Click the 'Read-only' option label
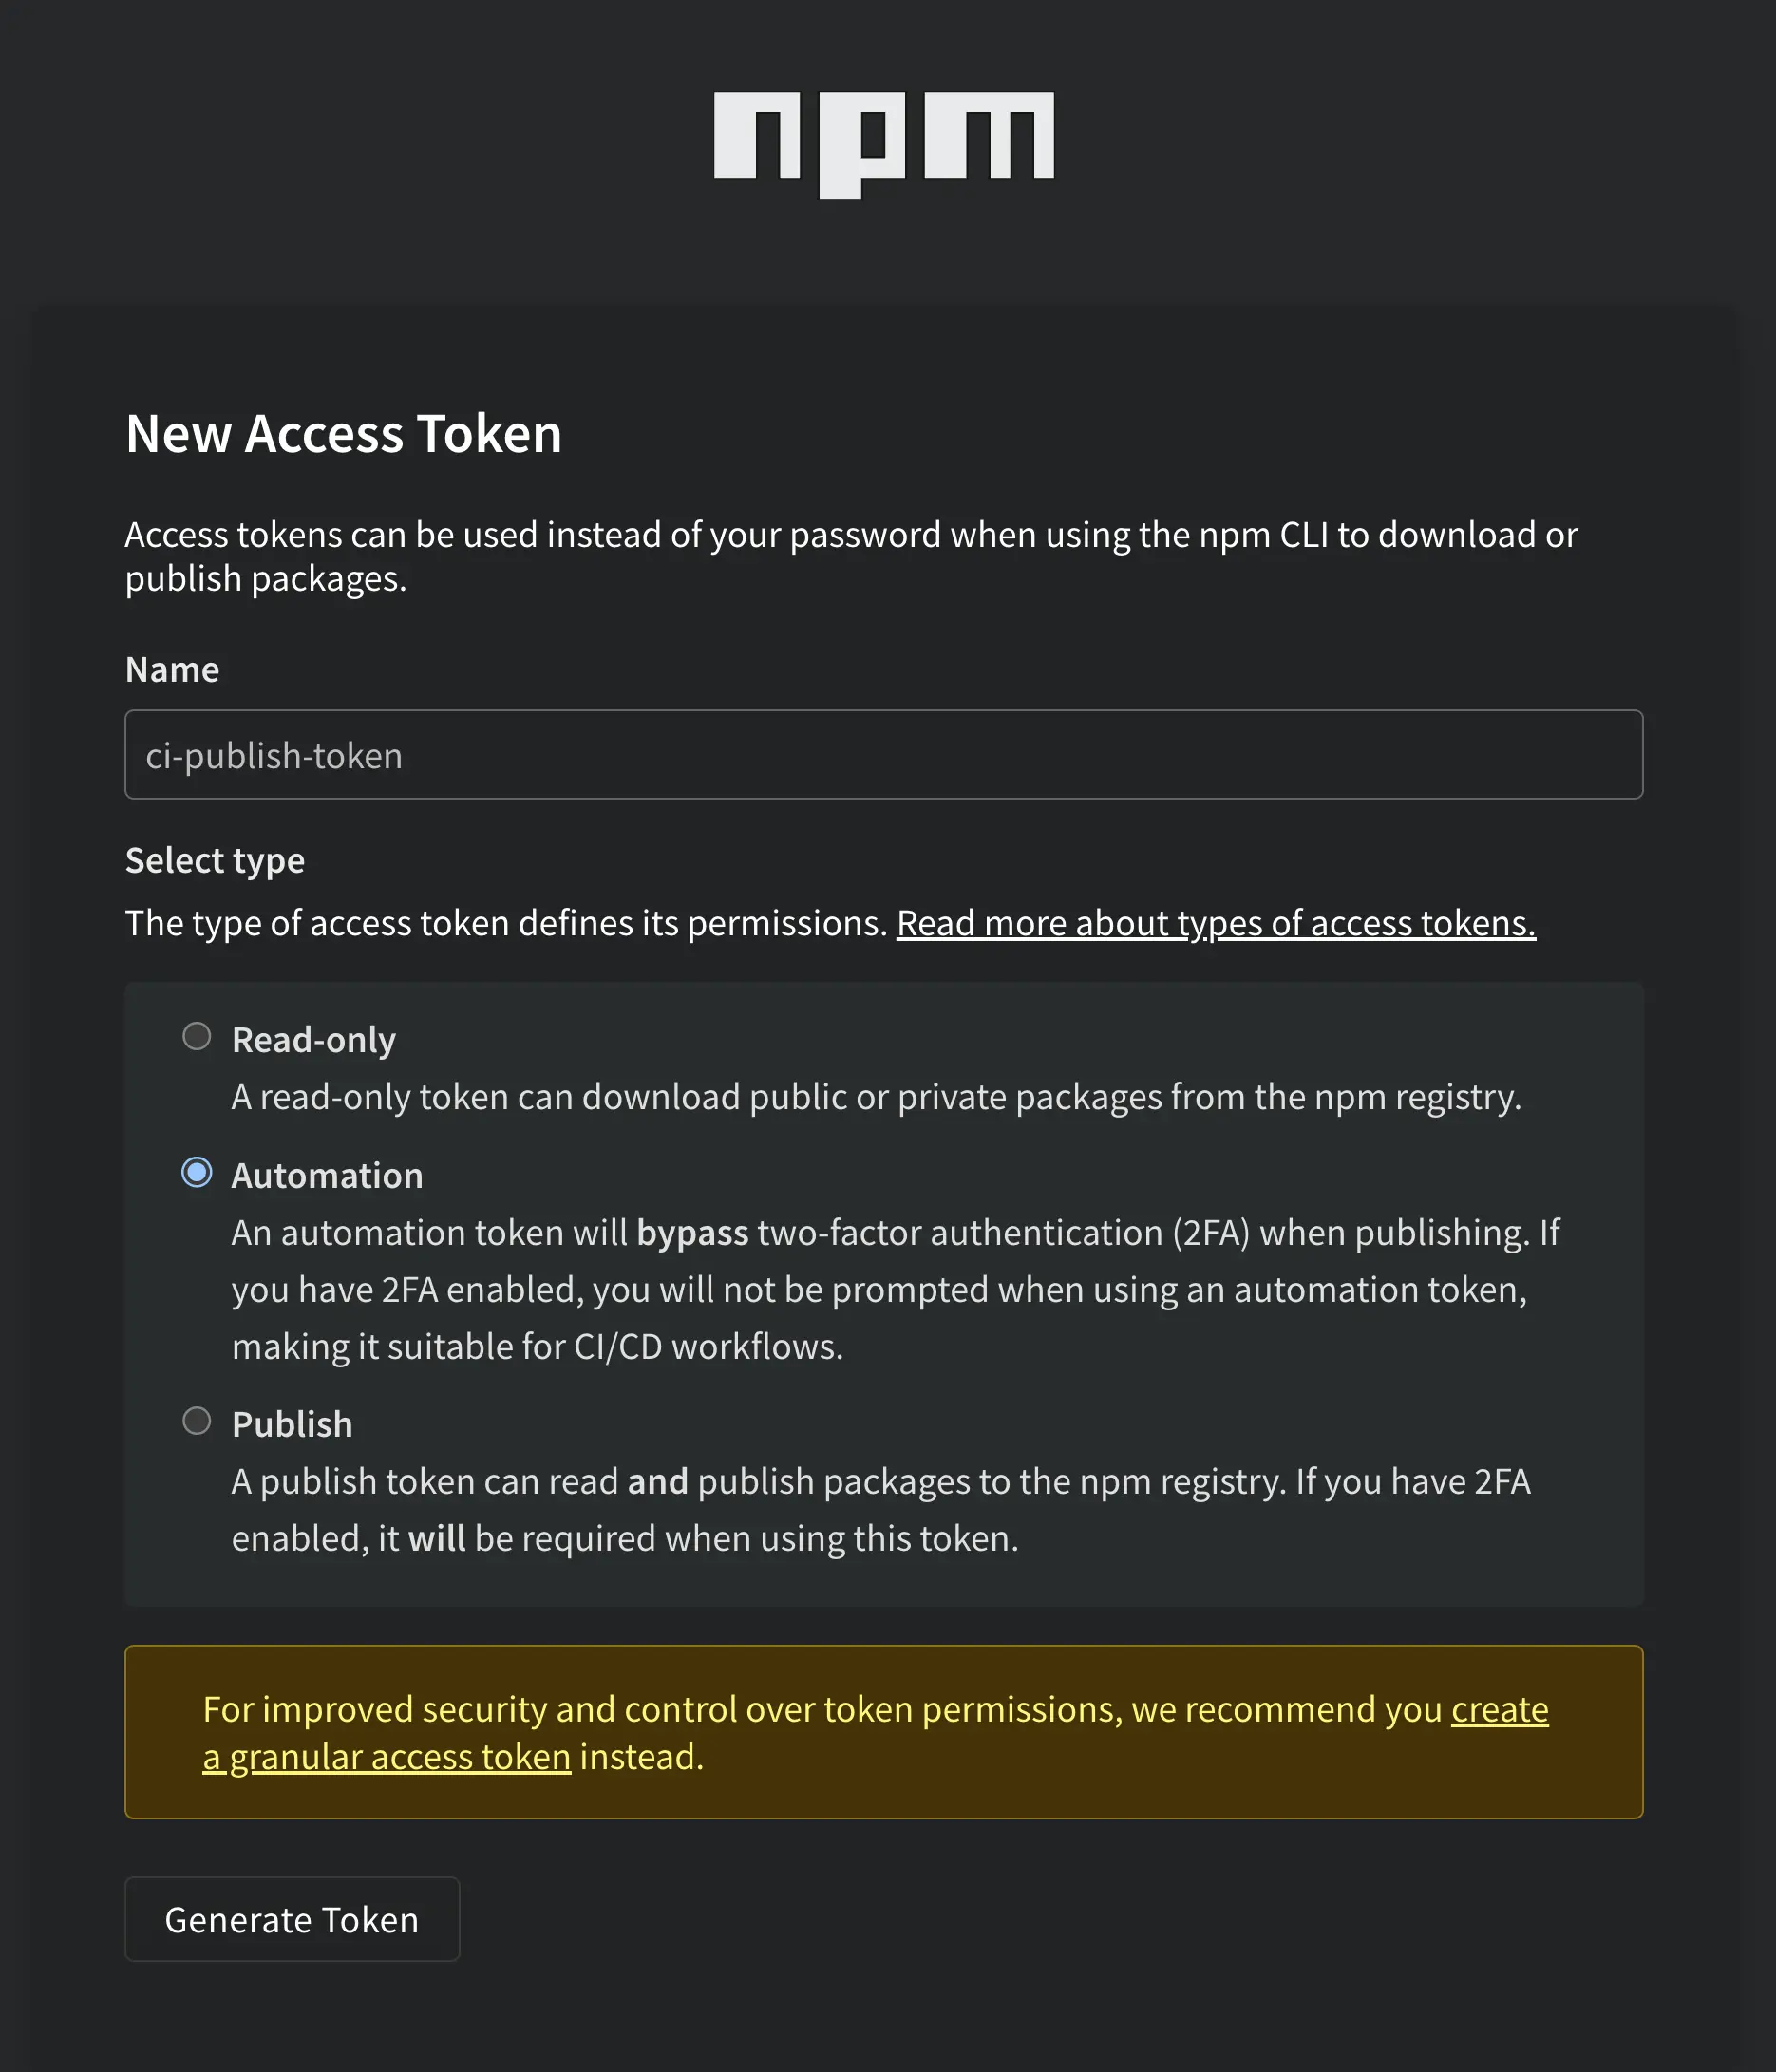This screenshot has height=2072, width=1776. (313, 1040)
